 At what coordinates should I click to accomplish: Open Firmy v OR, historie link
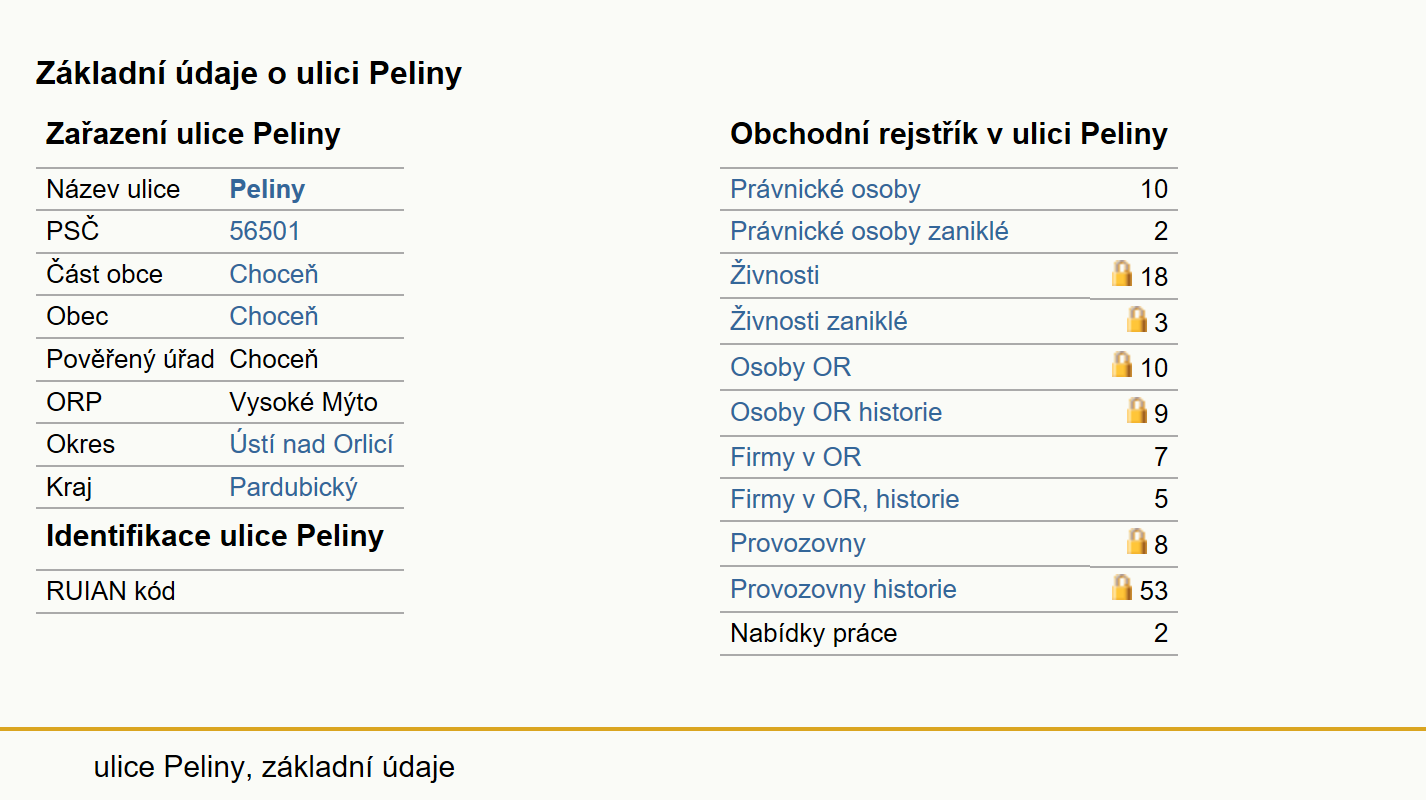tap(845, 499)
